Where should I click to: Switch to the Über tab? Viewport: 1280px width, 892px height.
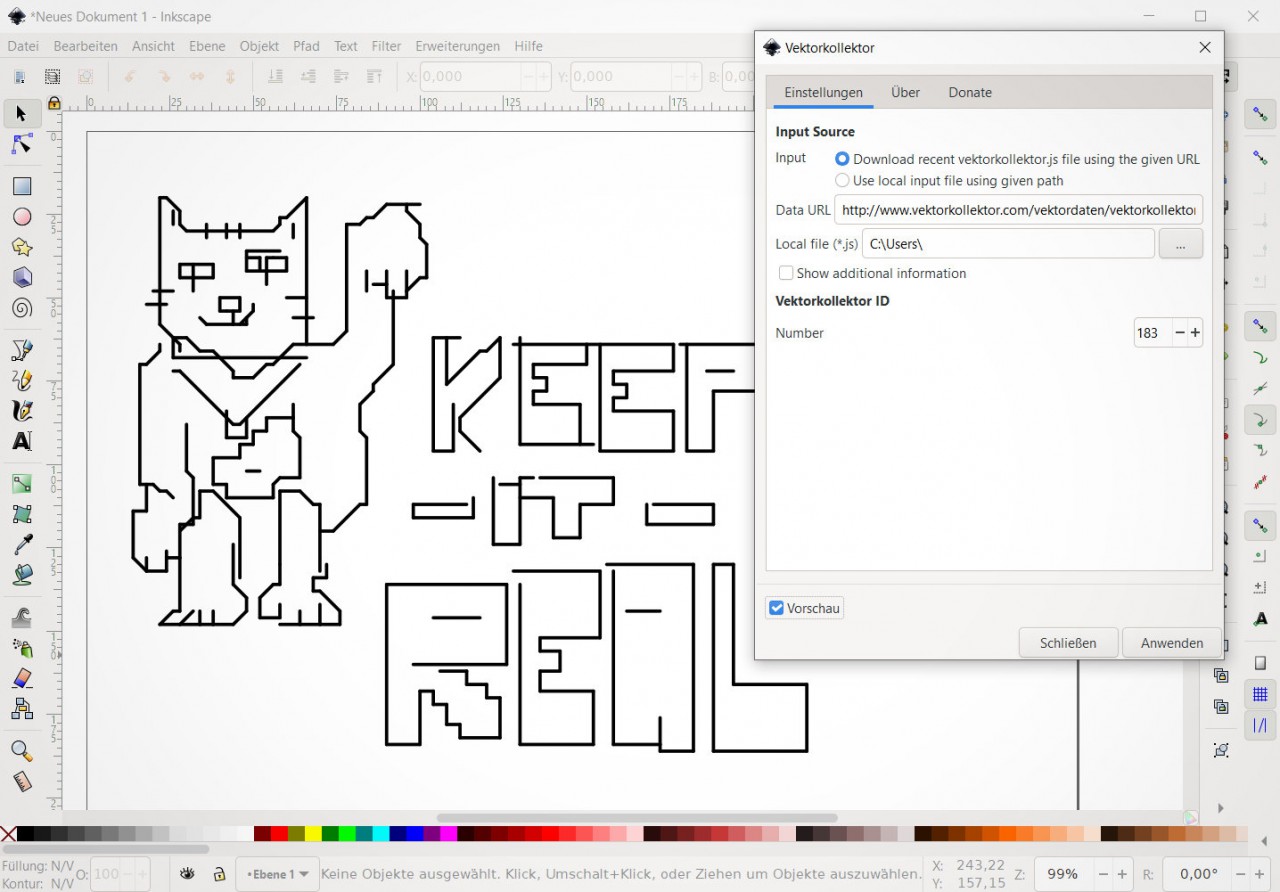click(x=905, y=92)
